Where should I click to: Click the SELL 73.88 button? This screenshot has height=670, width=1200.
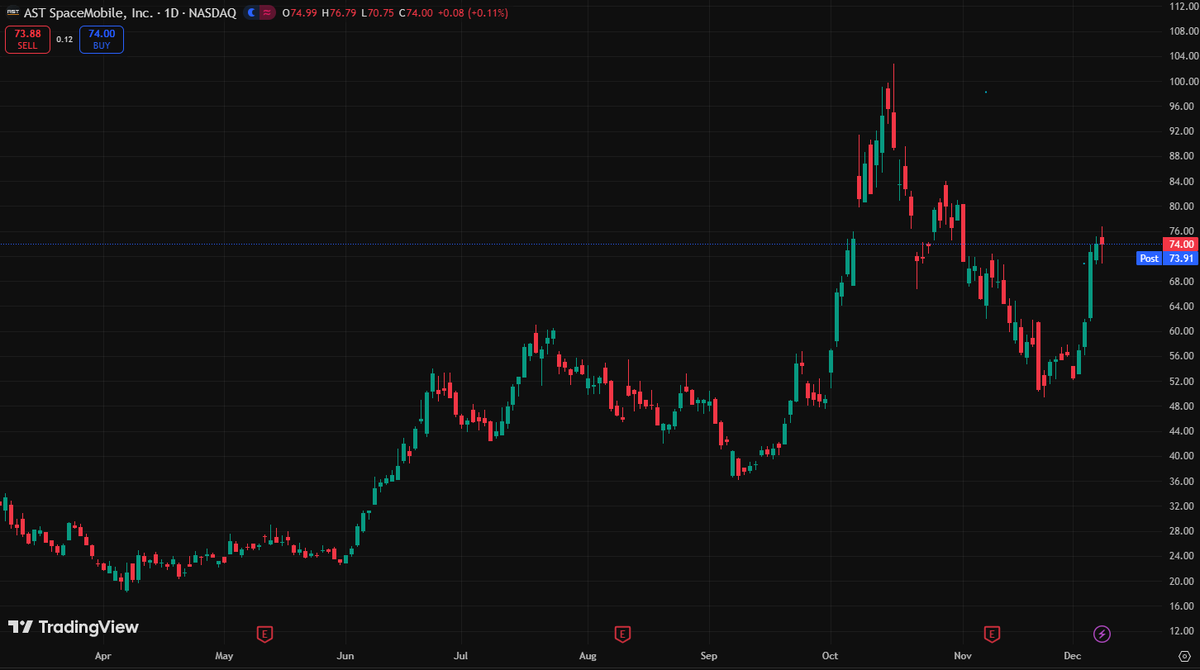pos(28,39)
